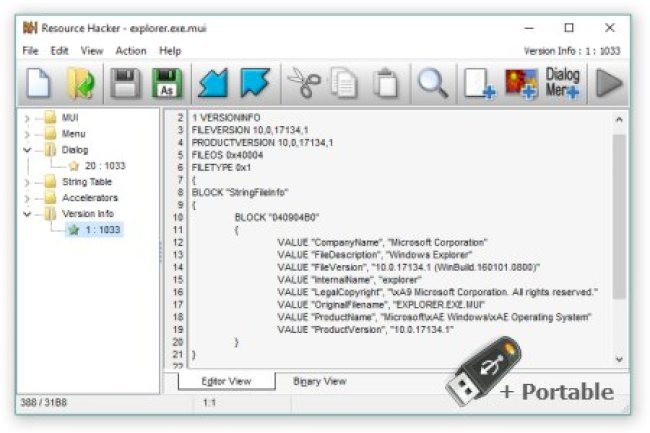Click the Dialog Menu toolbar icon
The height and width of the screenshot is (433, 650).
[563, 85]
